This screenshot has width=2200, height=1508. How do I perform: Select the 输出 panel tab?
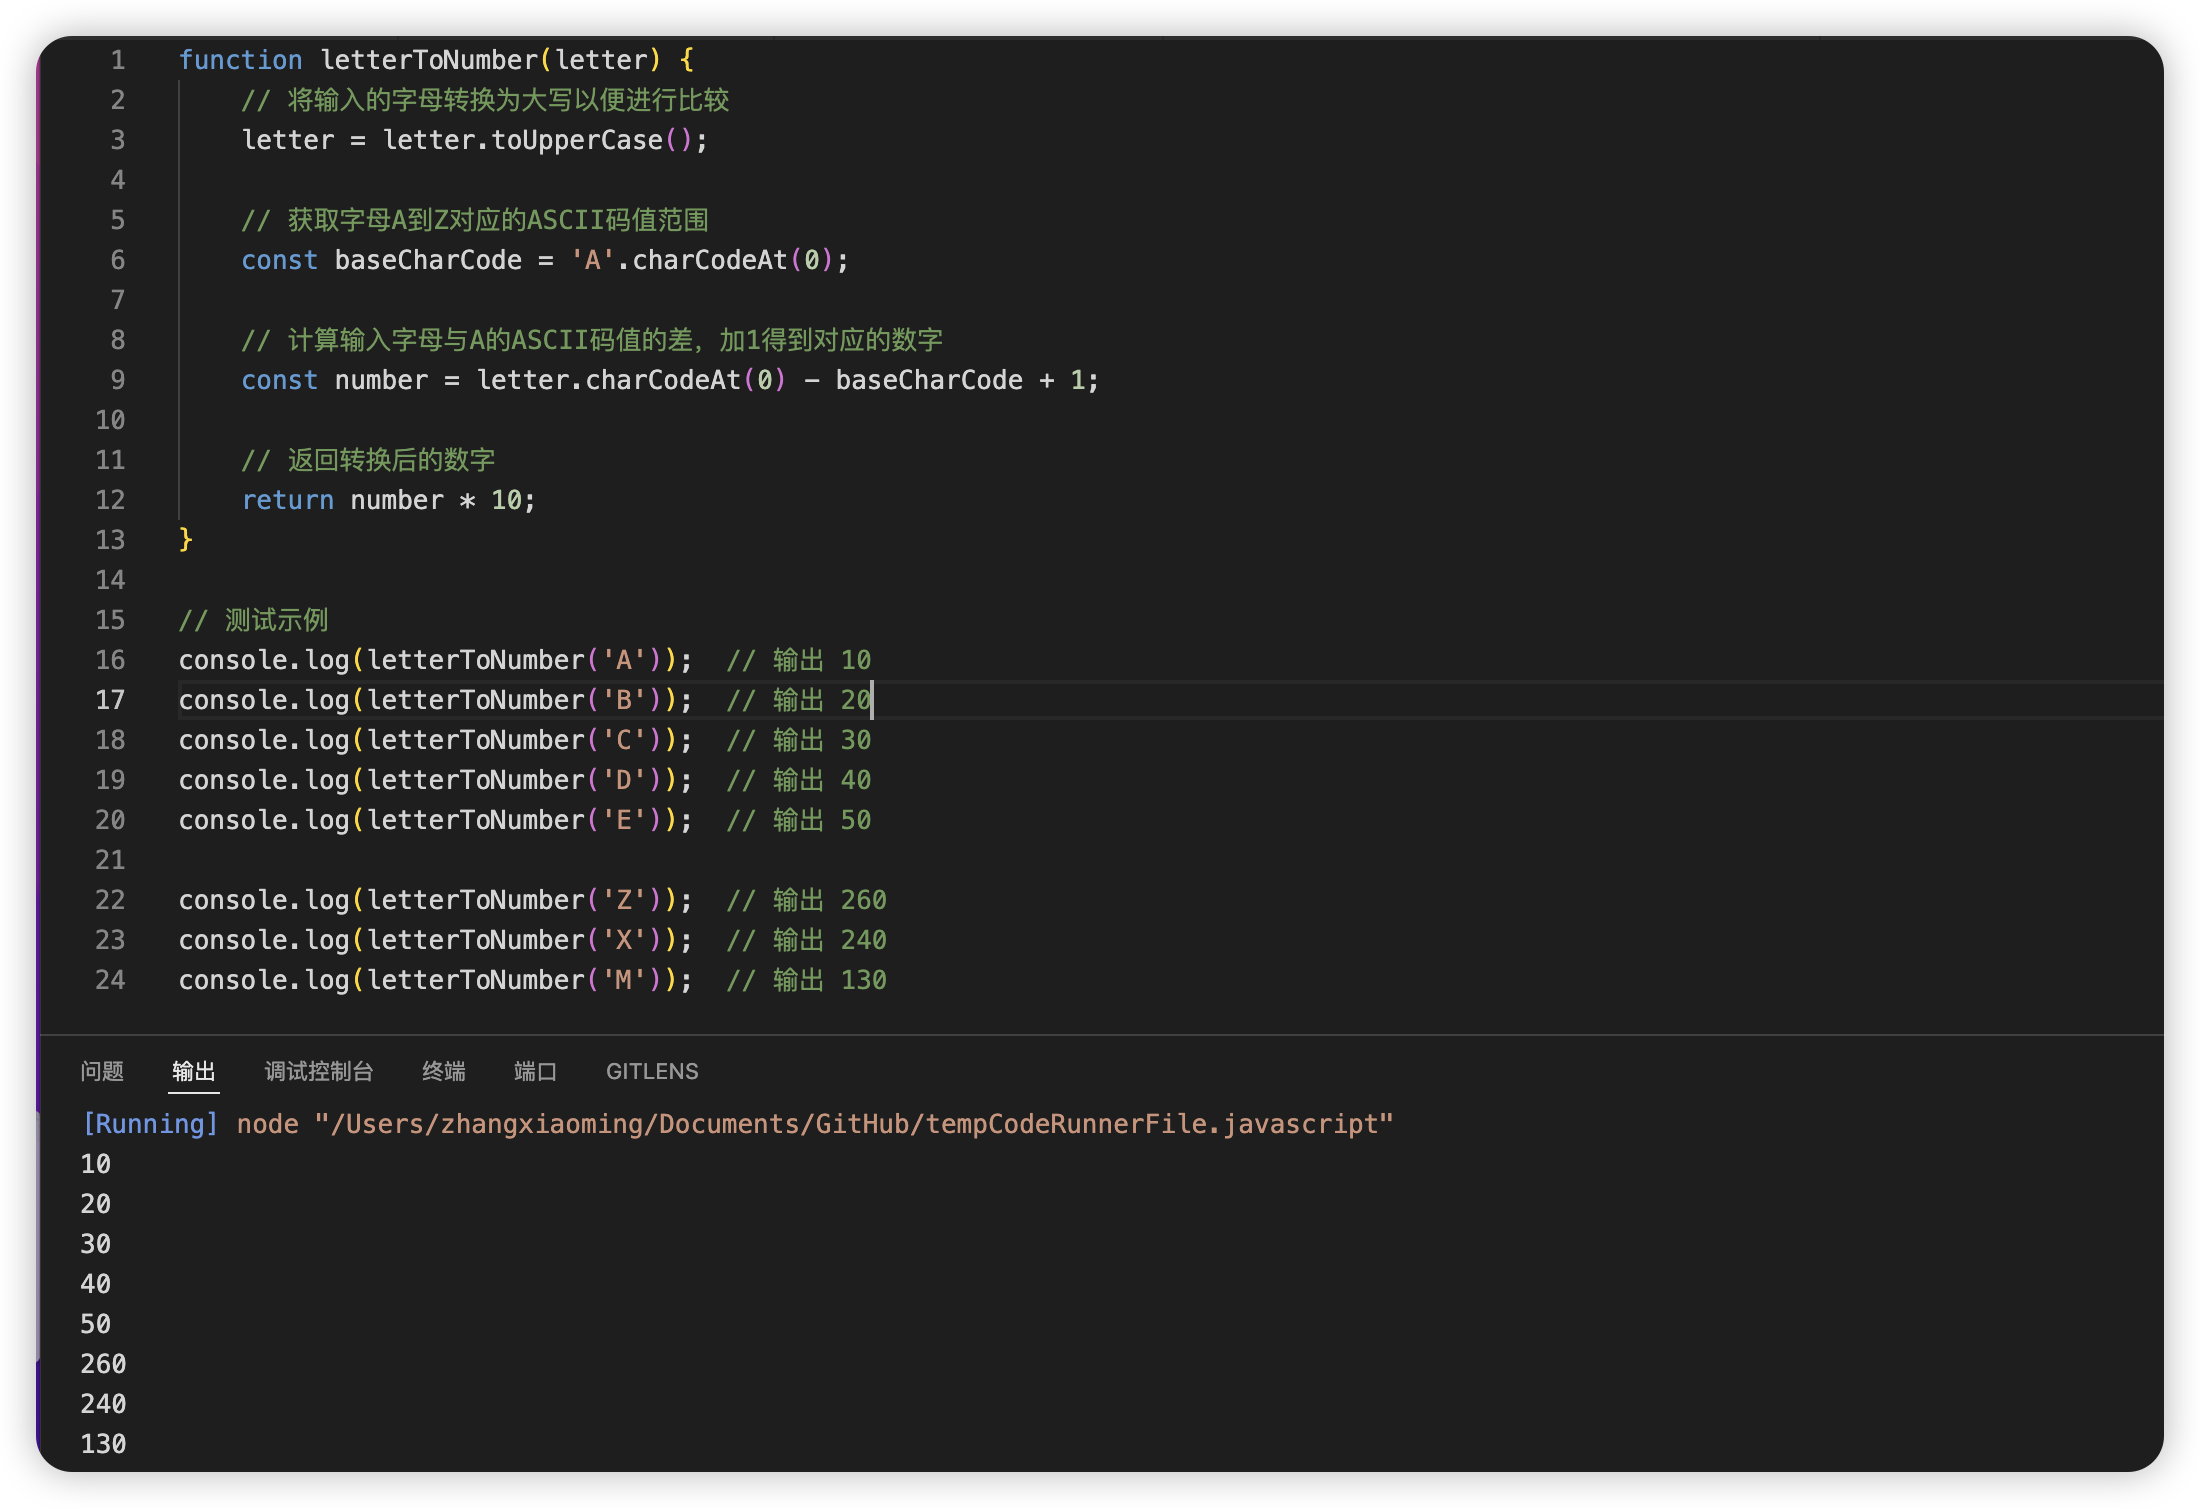[x=193, y=1071]
